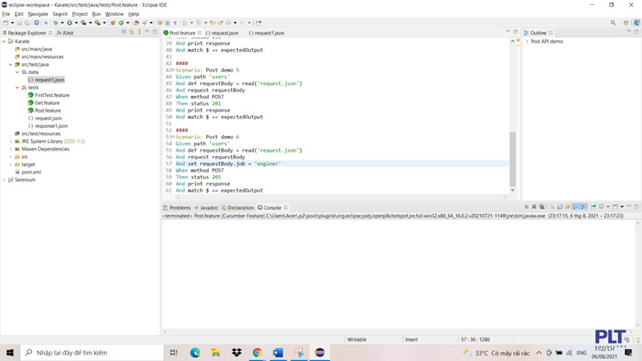Open the File menu

point(6,14)
